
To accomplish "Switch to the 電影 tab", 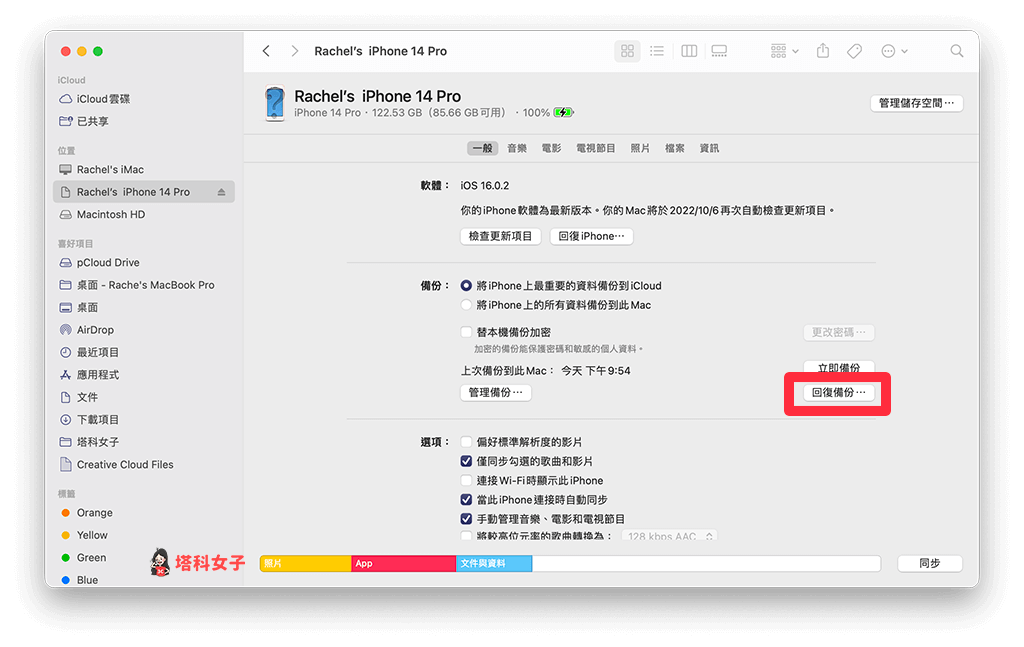I will tap(551, 148).
